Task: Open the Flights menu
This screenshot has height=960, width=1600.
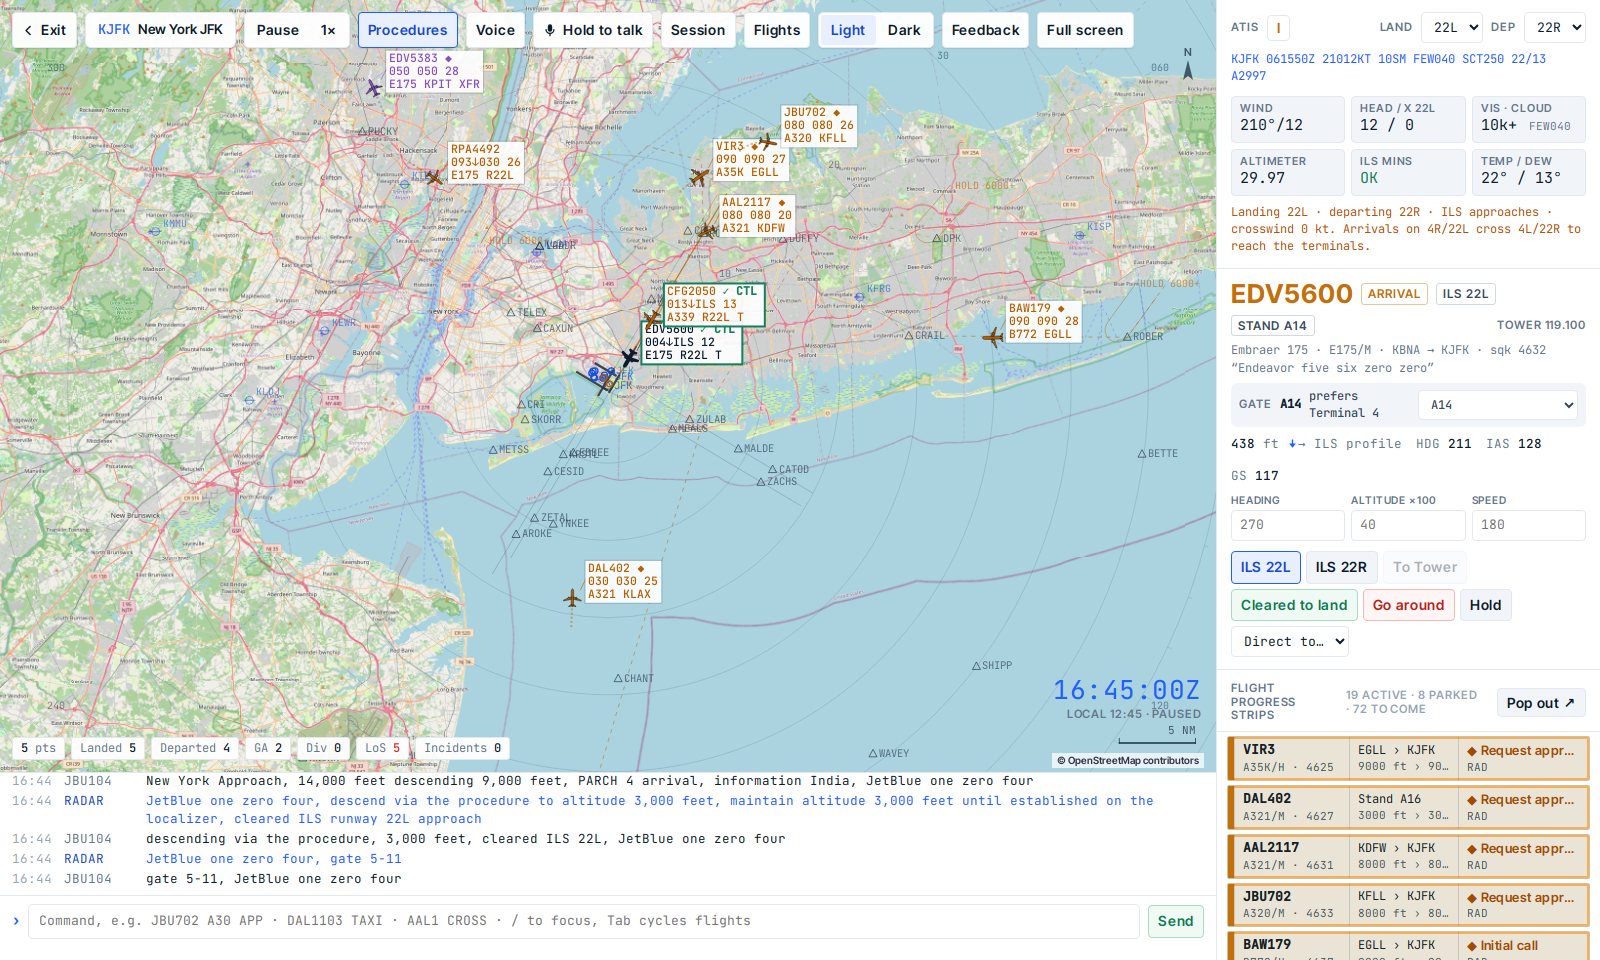Action: [x=777, y=30]
